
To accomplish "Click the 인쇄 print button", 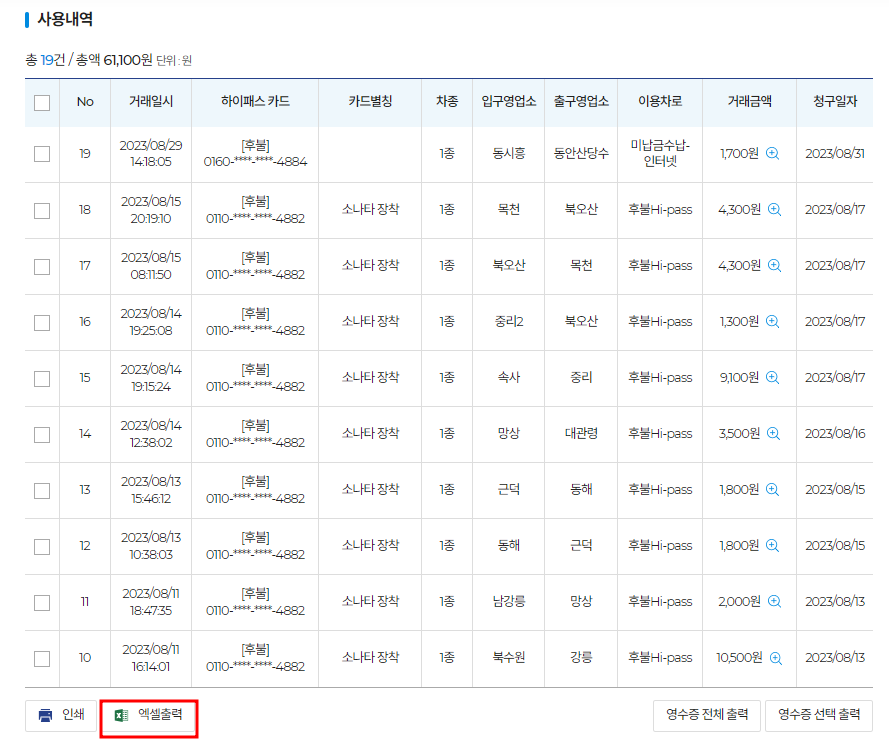I will (61, 715).
